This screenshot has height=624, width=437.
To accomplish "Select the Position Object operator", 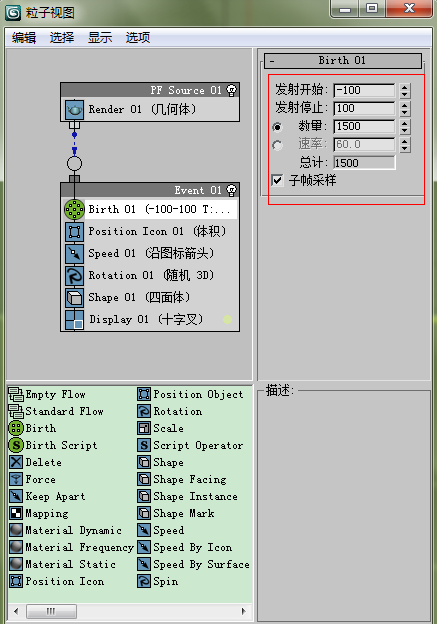I will pyautogui.click(x=190, y=394).
